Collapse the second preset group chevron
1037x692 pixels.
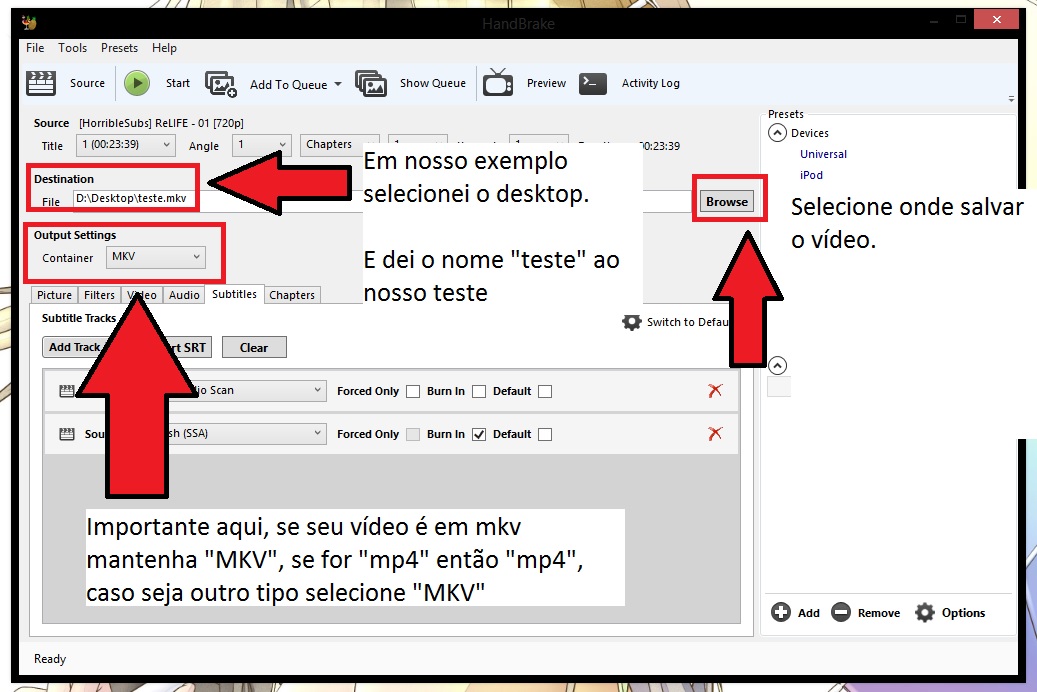coord(777,365)
